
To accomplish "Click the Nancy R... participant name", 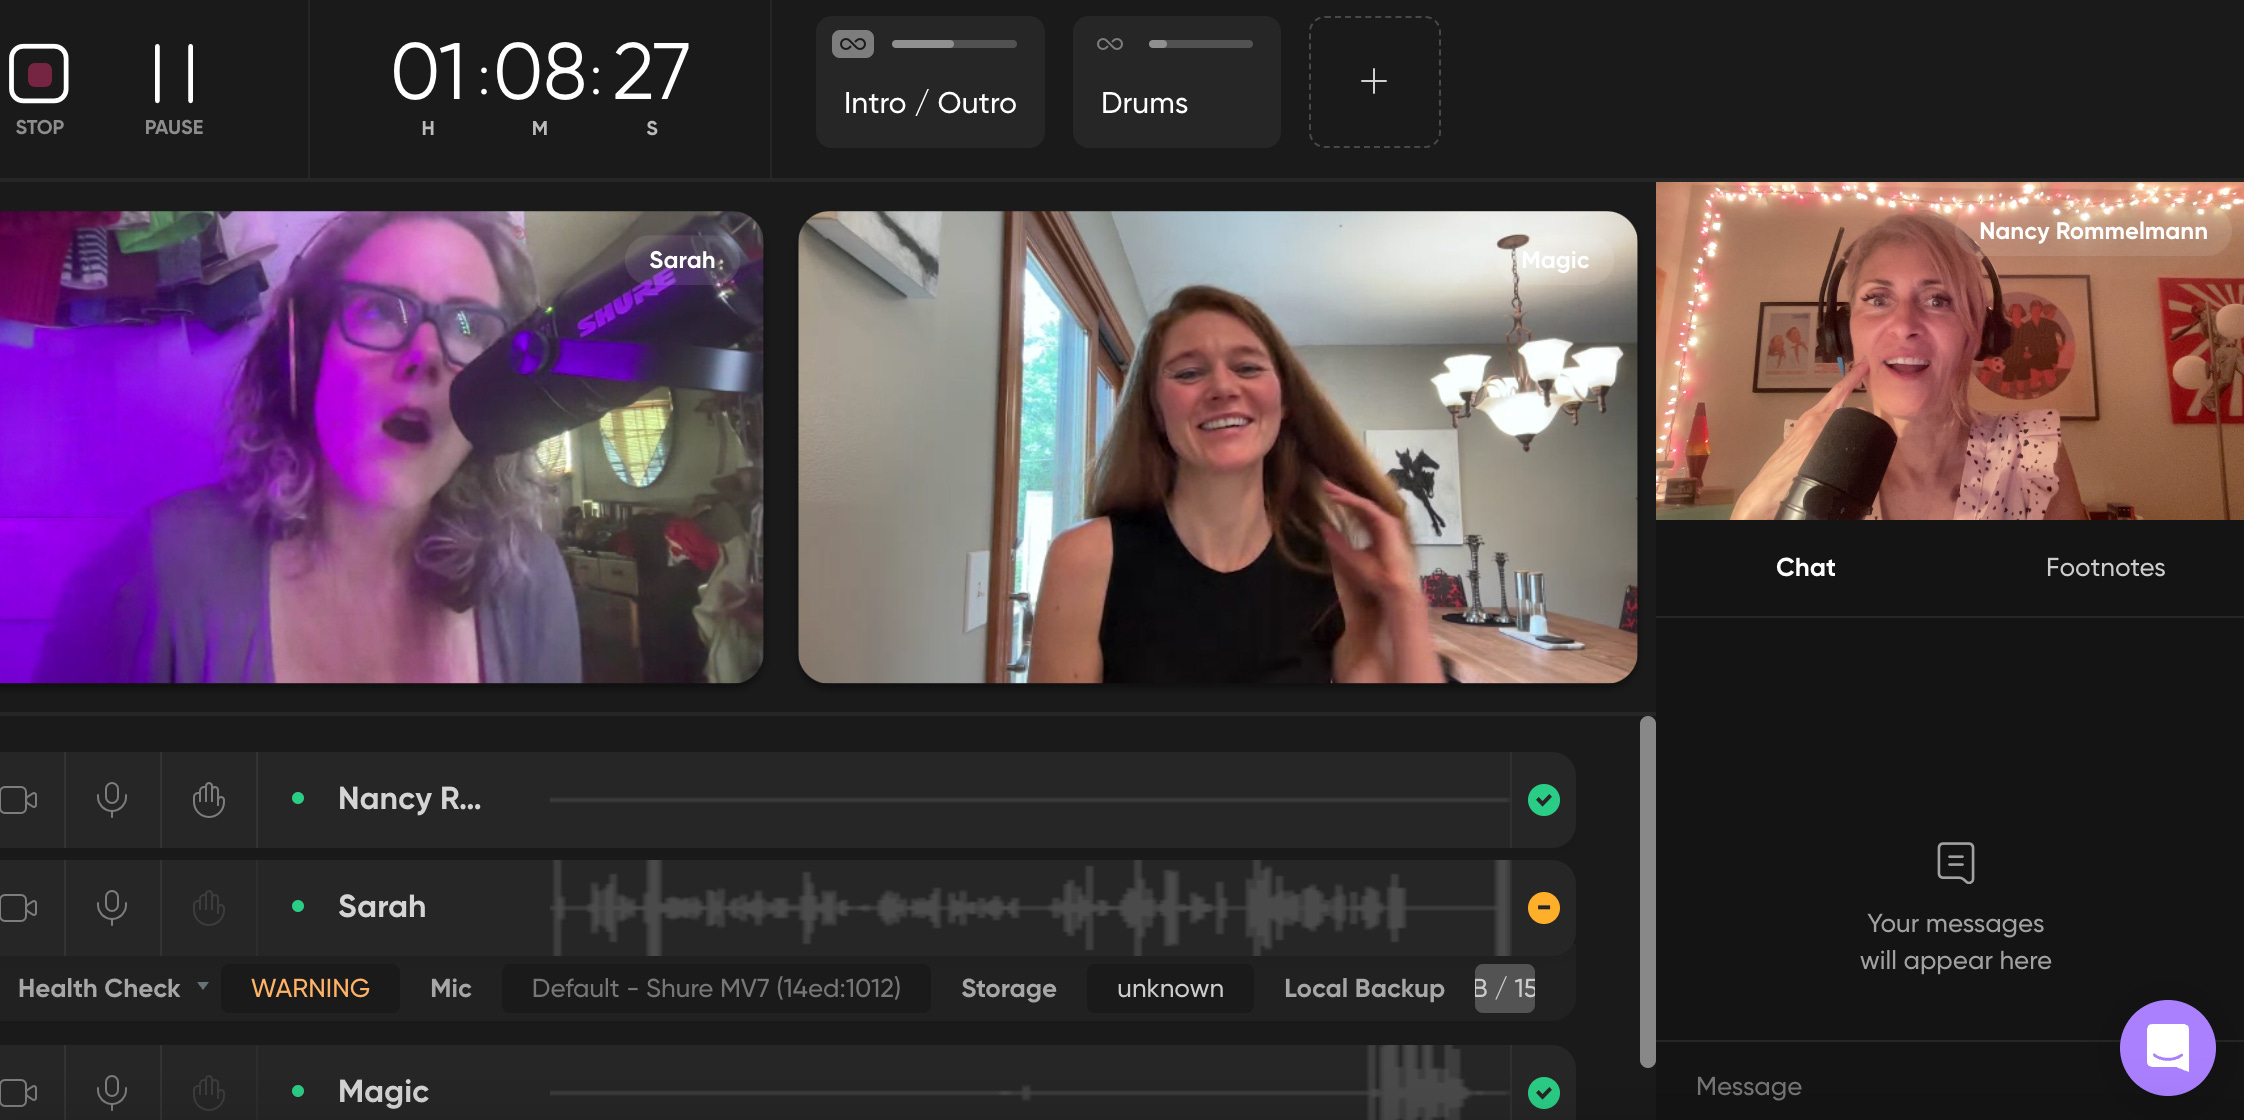I will coord(410,798).
